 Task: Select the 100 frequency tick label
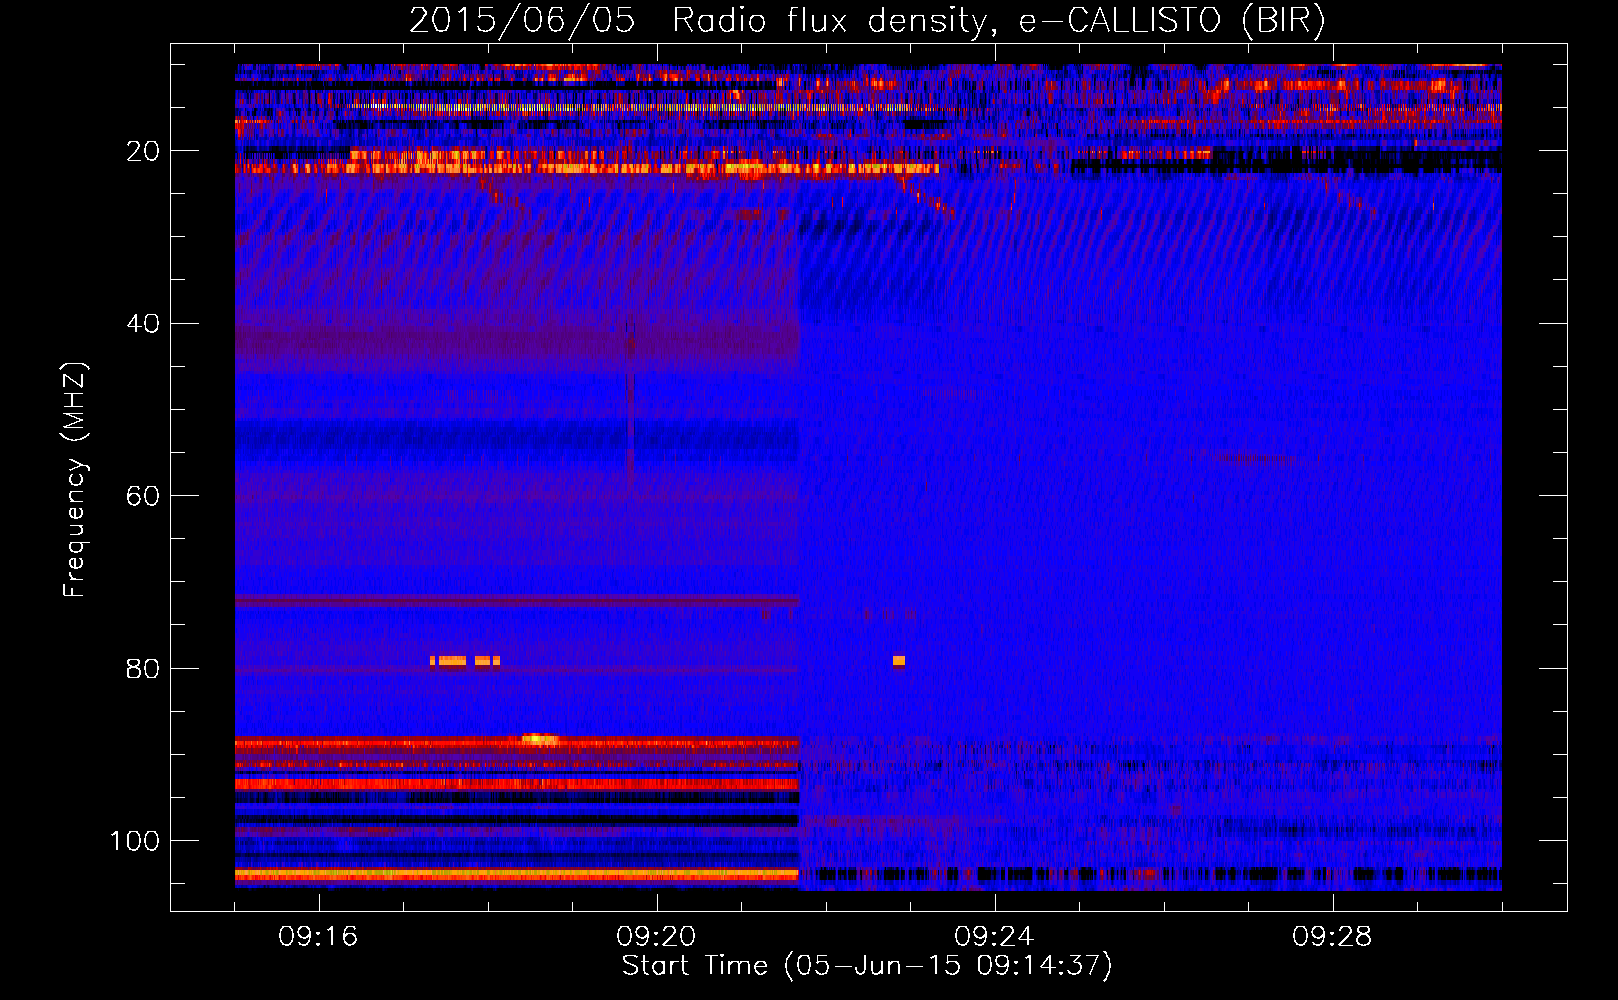coord(135,841)
